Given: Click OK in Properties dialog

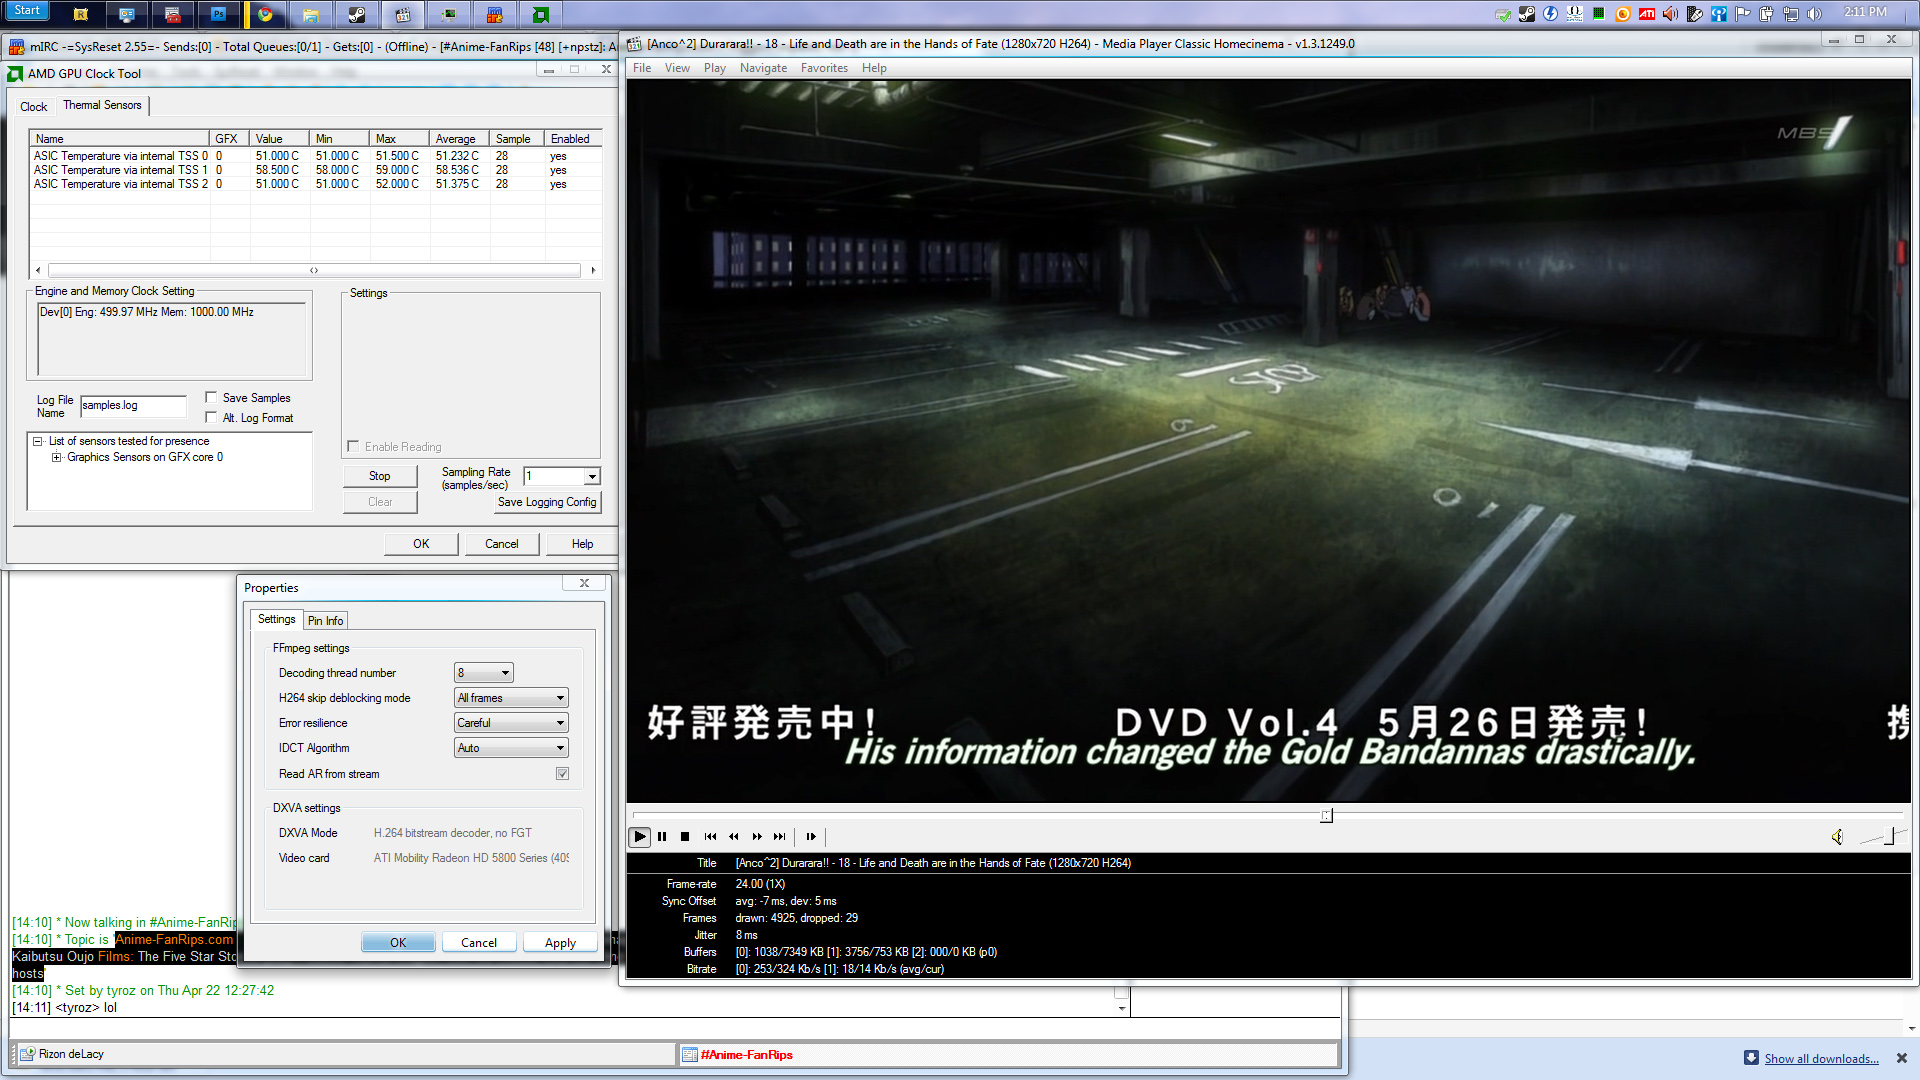Looking at the screenshot, I should coord(398,943).
